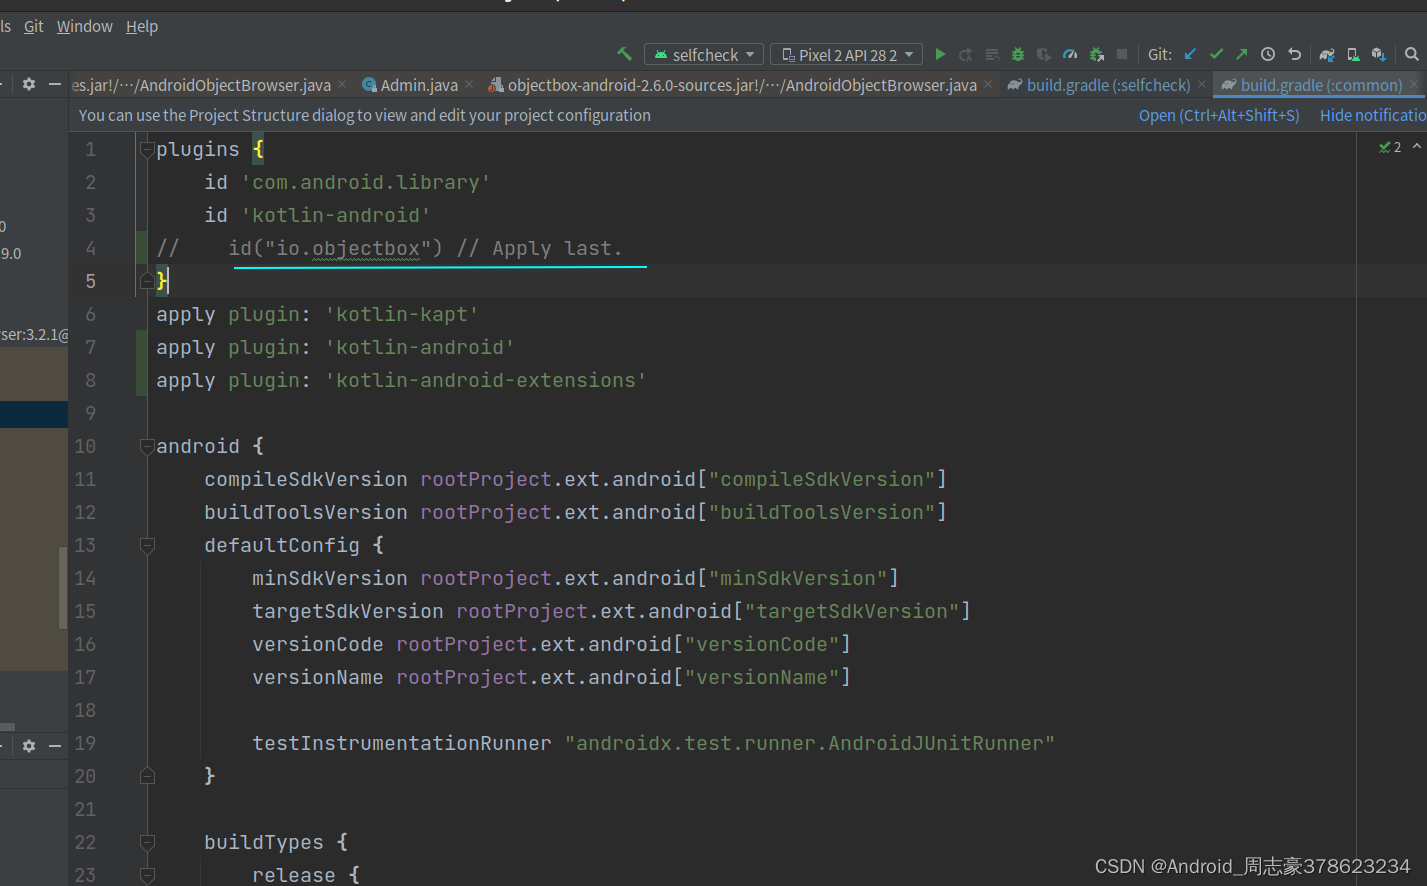Screen dimensions: 1427x886
Task: Click the Apply Changes and Restart icon
Action: pos(966,54)
